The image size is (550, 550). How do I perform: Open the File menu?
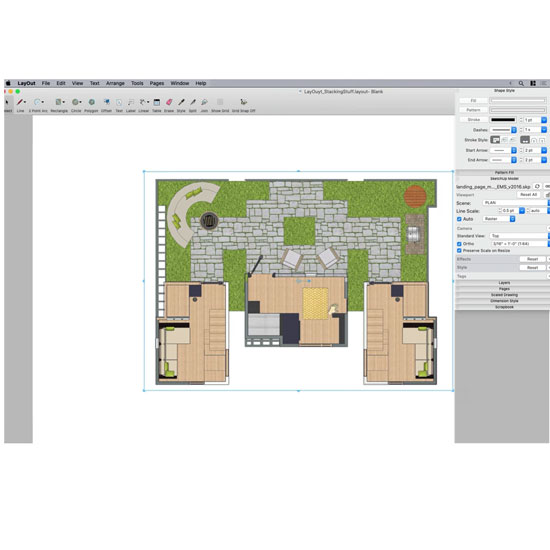coord(46,83)
